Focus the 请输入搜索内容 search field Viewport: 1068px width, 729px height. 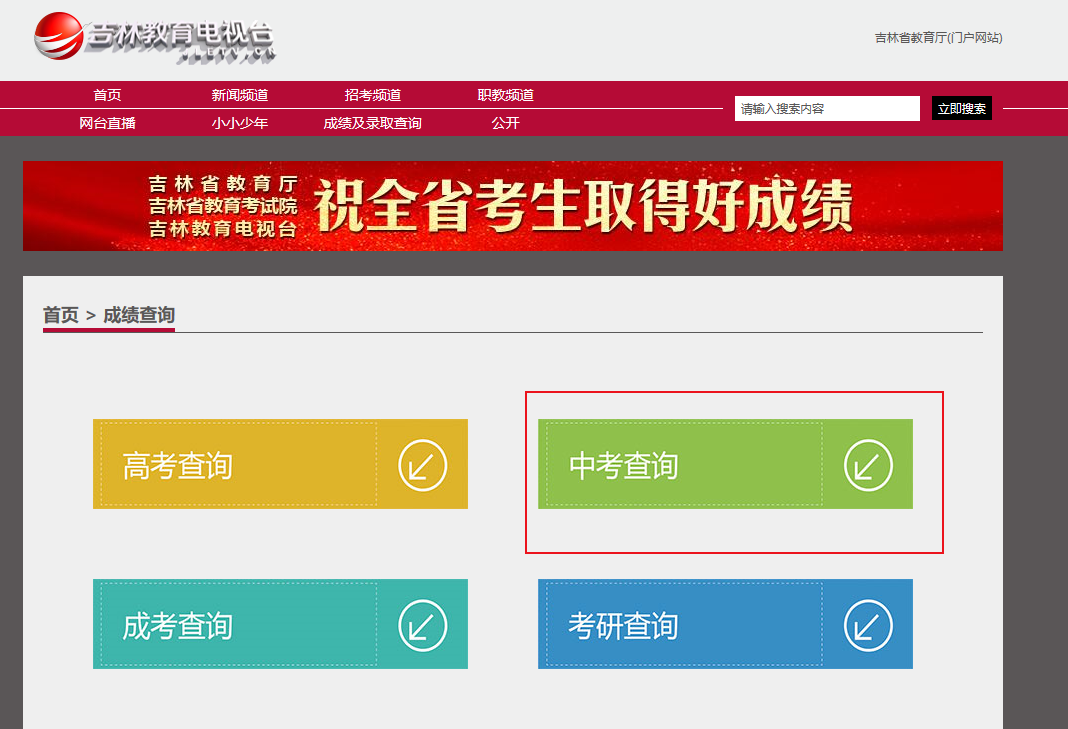[x=826, y=108]
